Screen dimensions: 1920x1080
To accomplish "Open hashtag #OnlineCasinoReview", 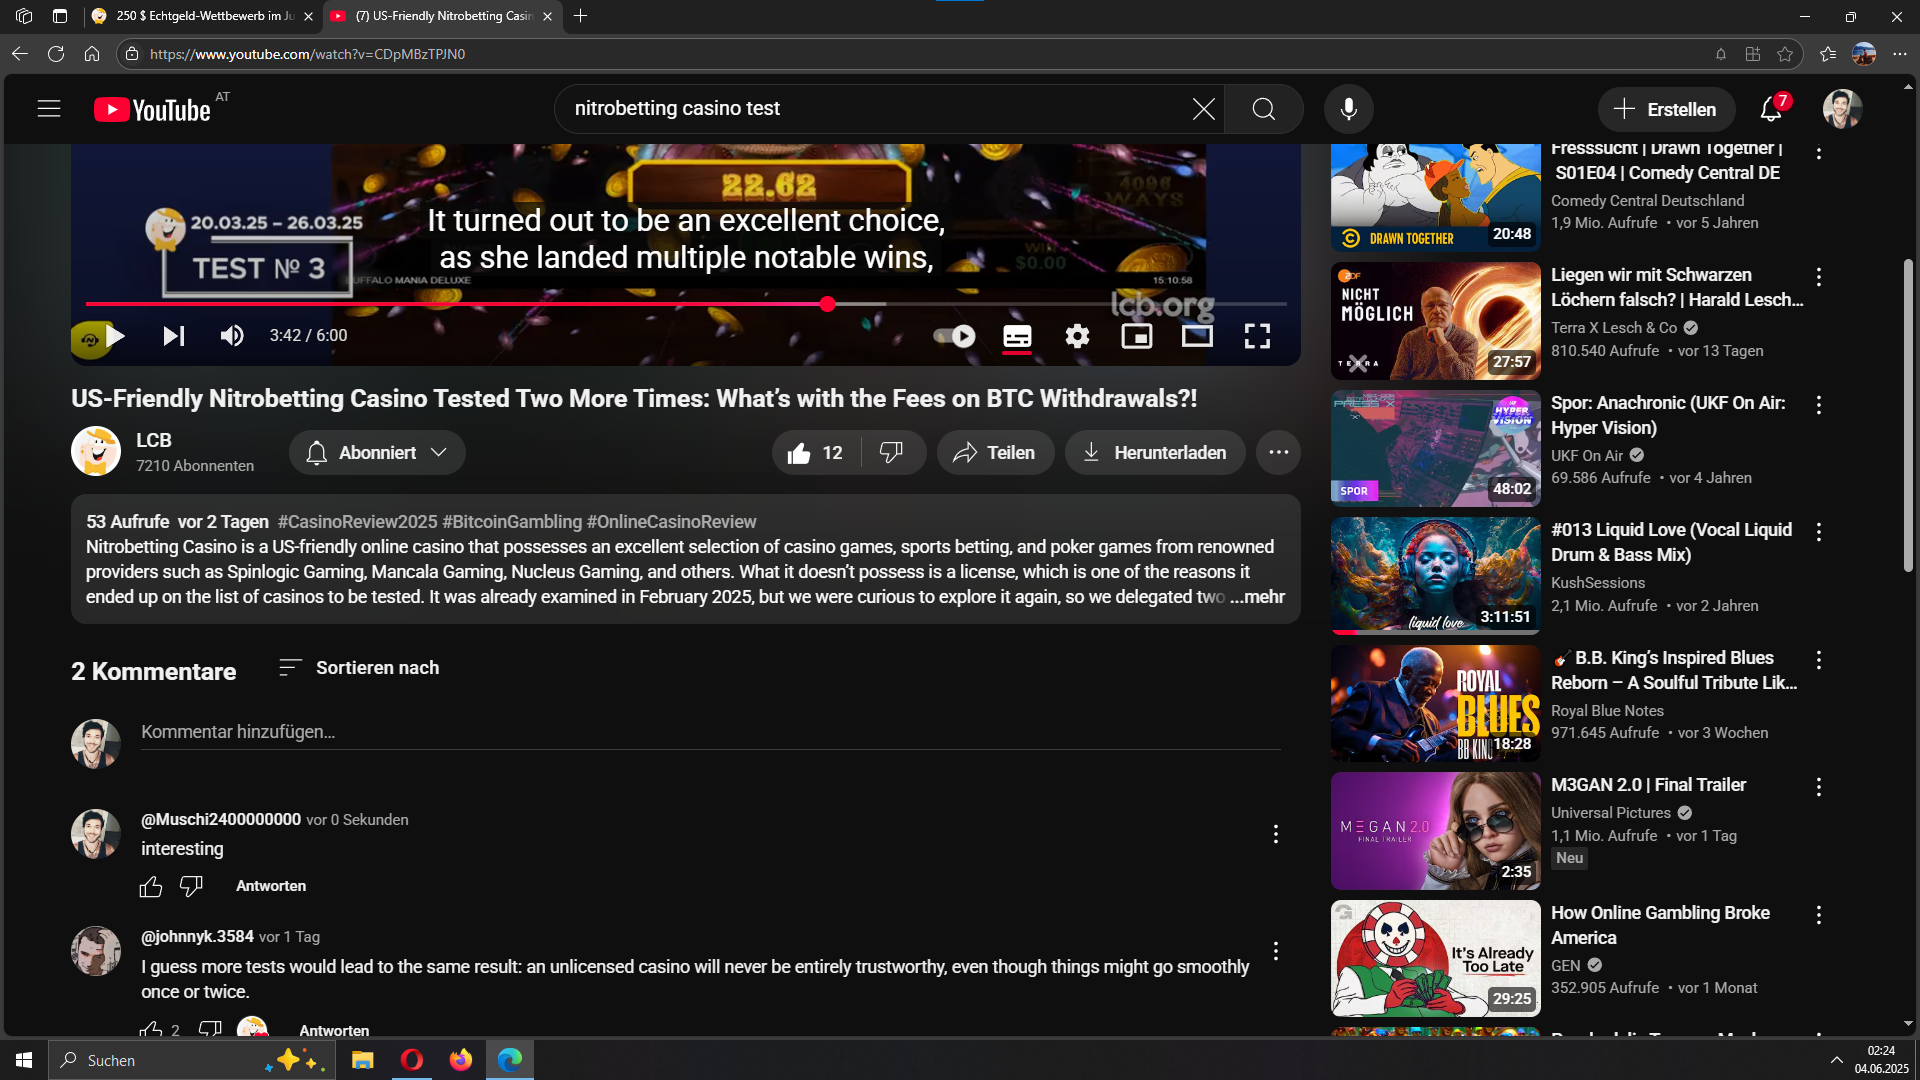I will tap(671, 522).
